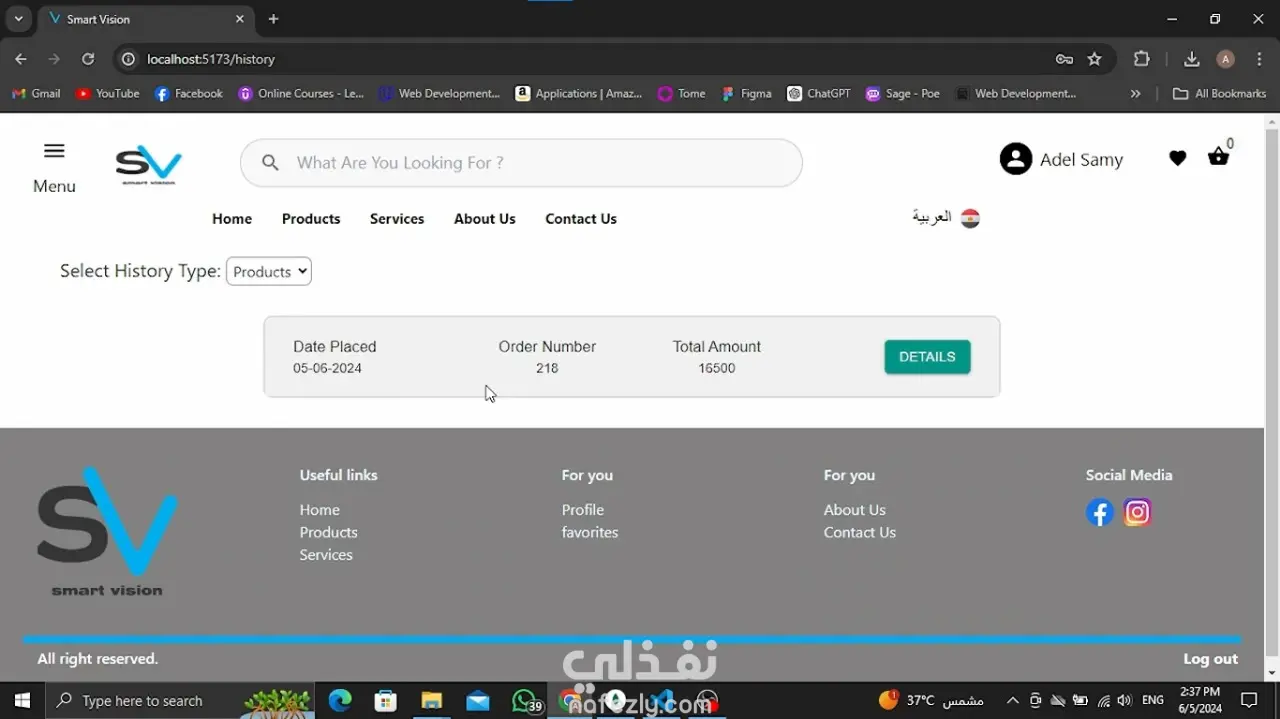Open the Gmail bookmark
Viewport: 1280px width, 719px height.
[x=36, y=93]
